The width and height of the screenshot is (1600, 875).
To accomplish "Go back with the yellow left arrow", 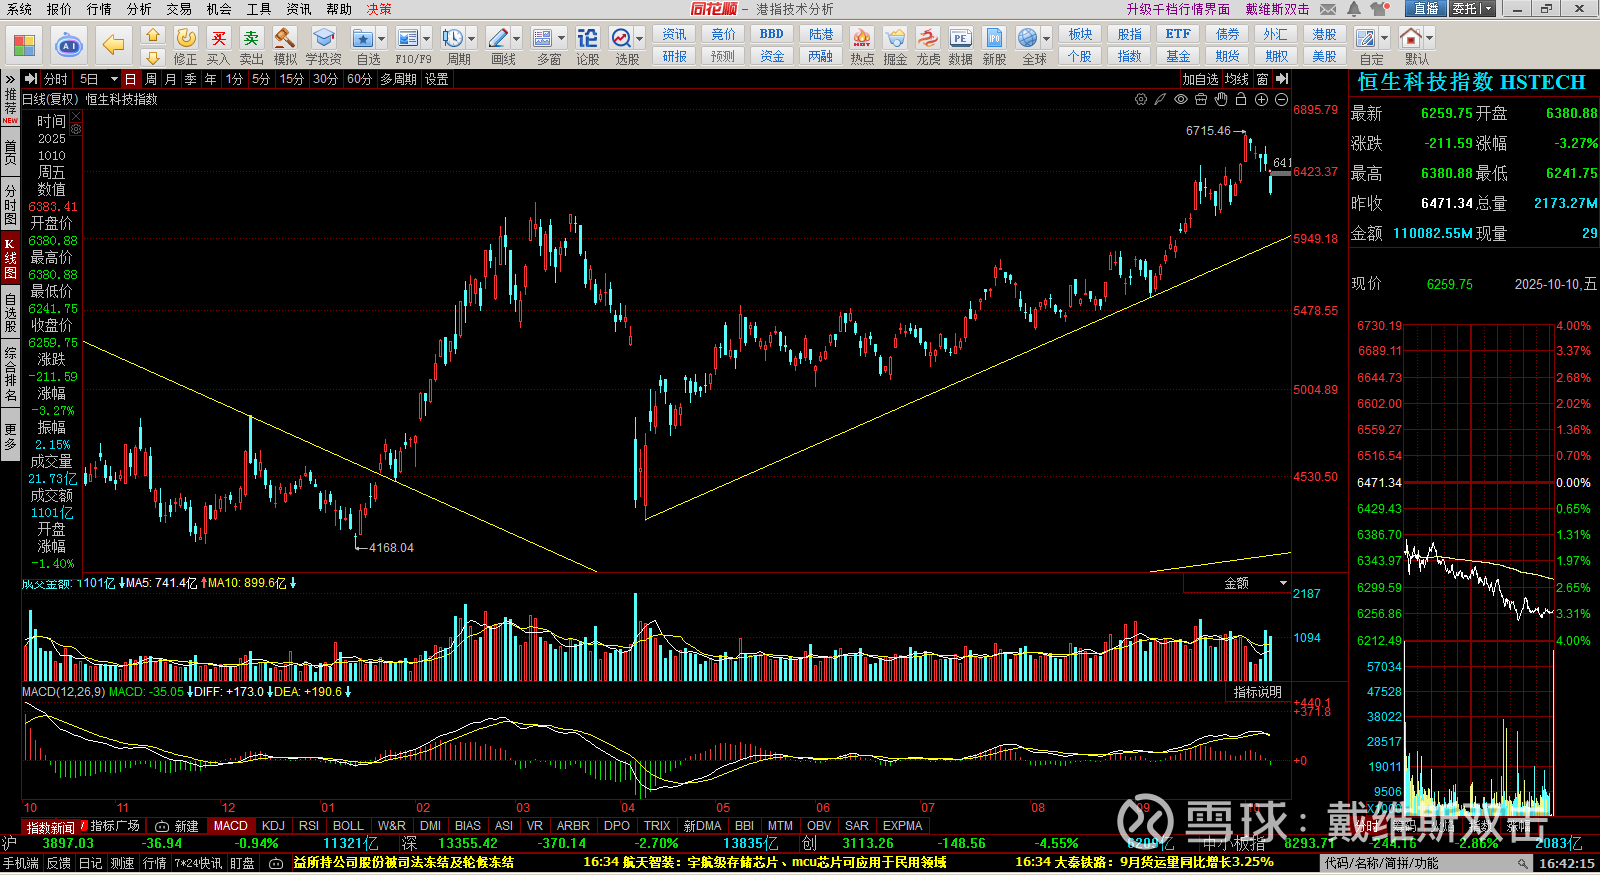I will pos(114,45).
